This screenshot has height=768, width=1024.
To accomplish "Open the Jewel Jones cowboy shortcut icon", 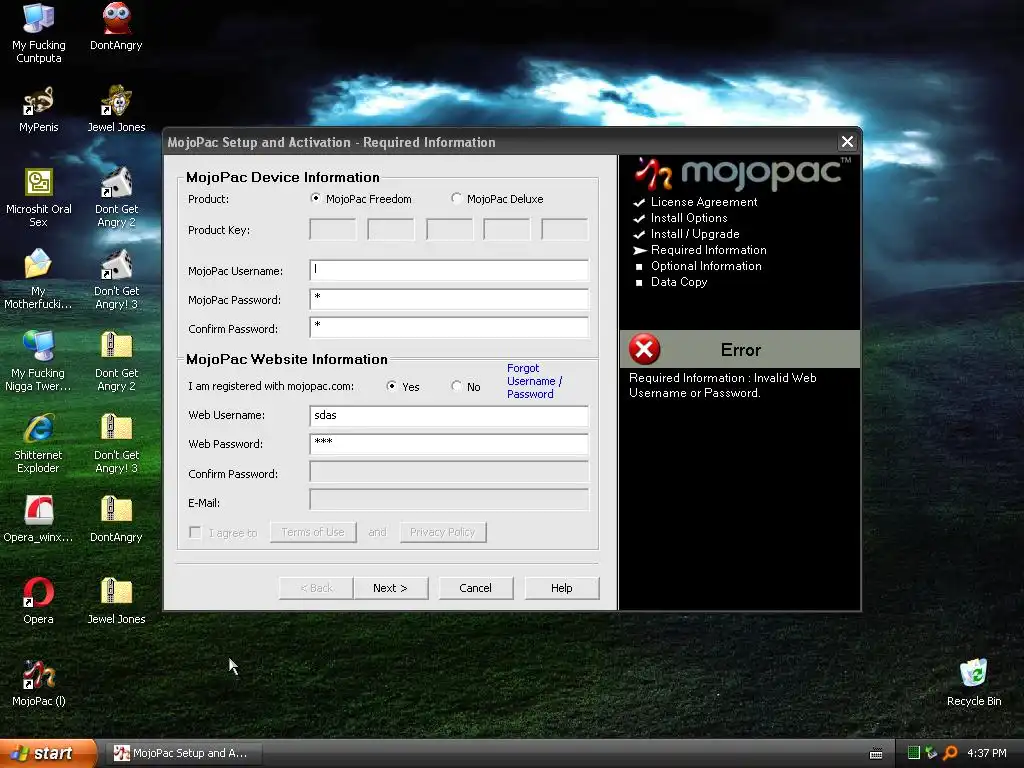I will pos(116,101).
